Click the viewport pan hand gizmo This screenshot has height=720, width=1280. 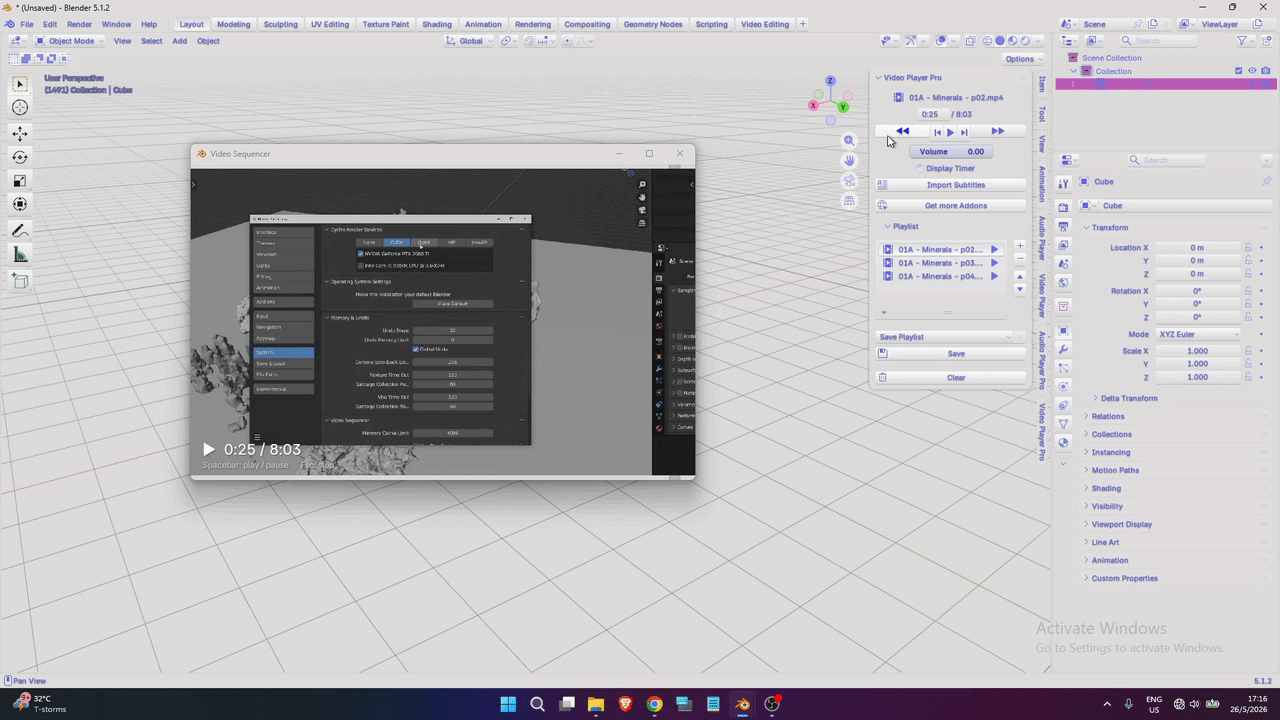click(x=849, y=161)
